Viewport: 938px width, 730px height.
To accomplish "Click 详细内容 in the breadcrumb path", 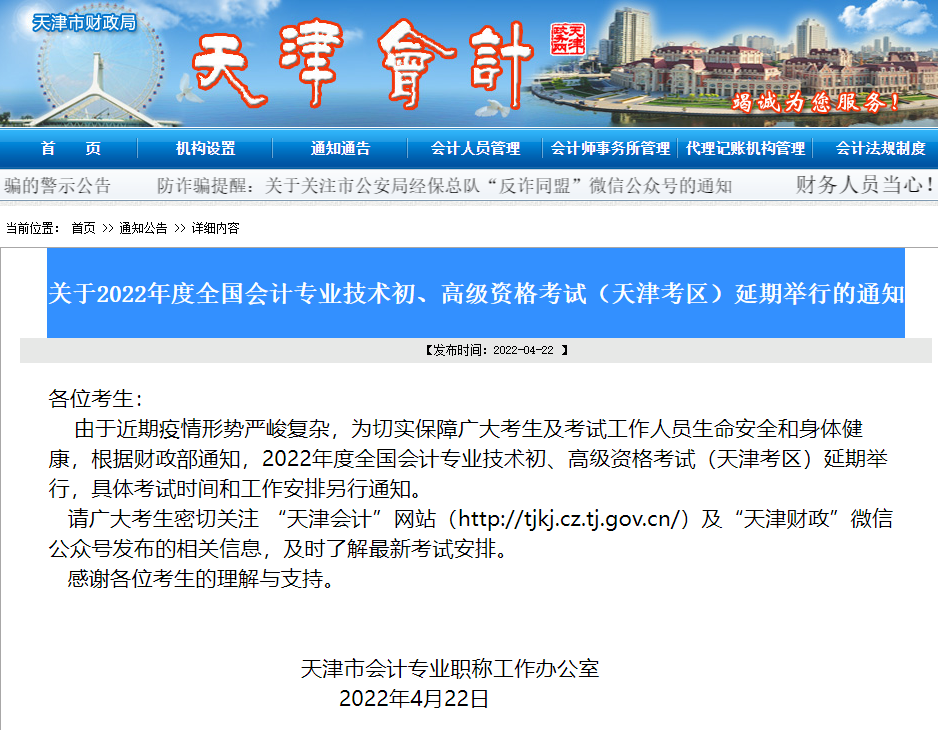I will (x=215, y=228).
